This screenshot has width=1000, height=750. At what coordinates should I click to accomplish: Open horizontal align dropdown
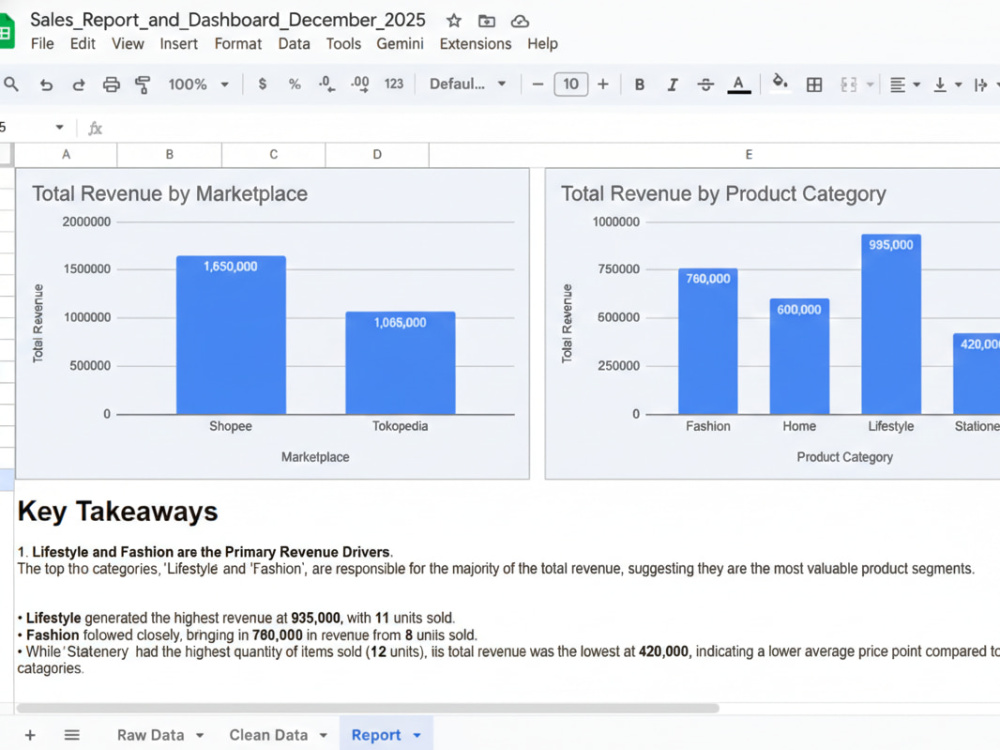pos(904,84)
